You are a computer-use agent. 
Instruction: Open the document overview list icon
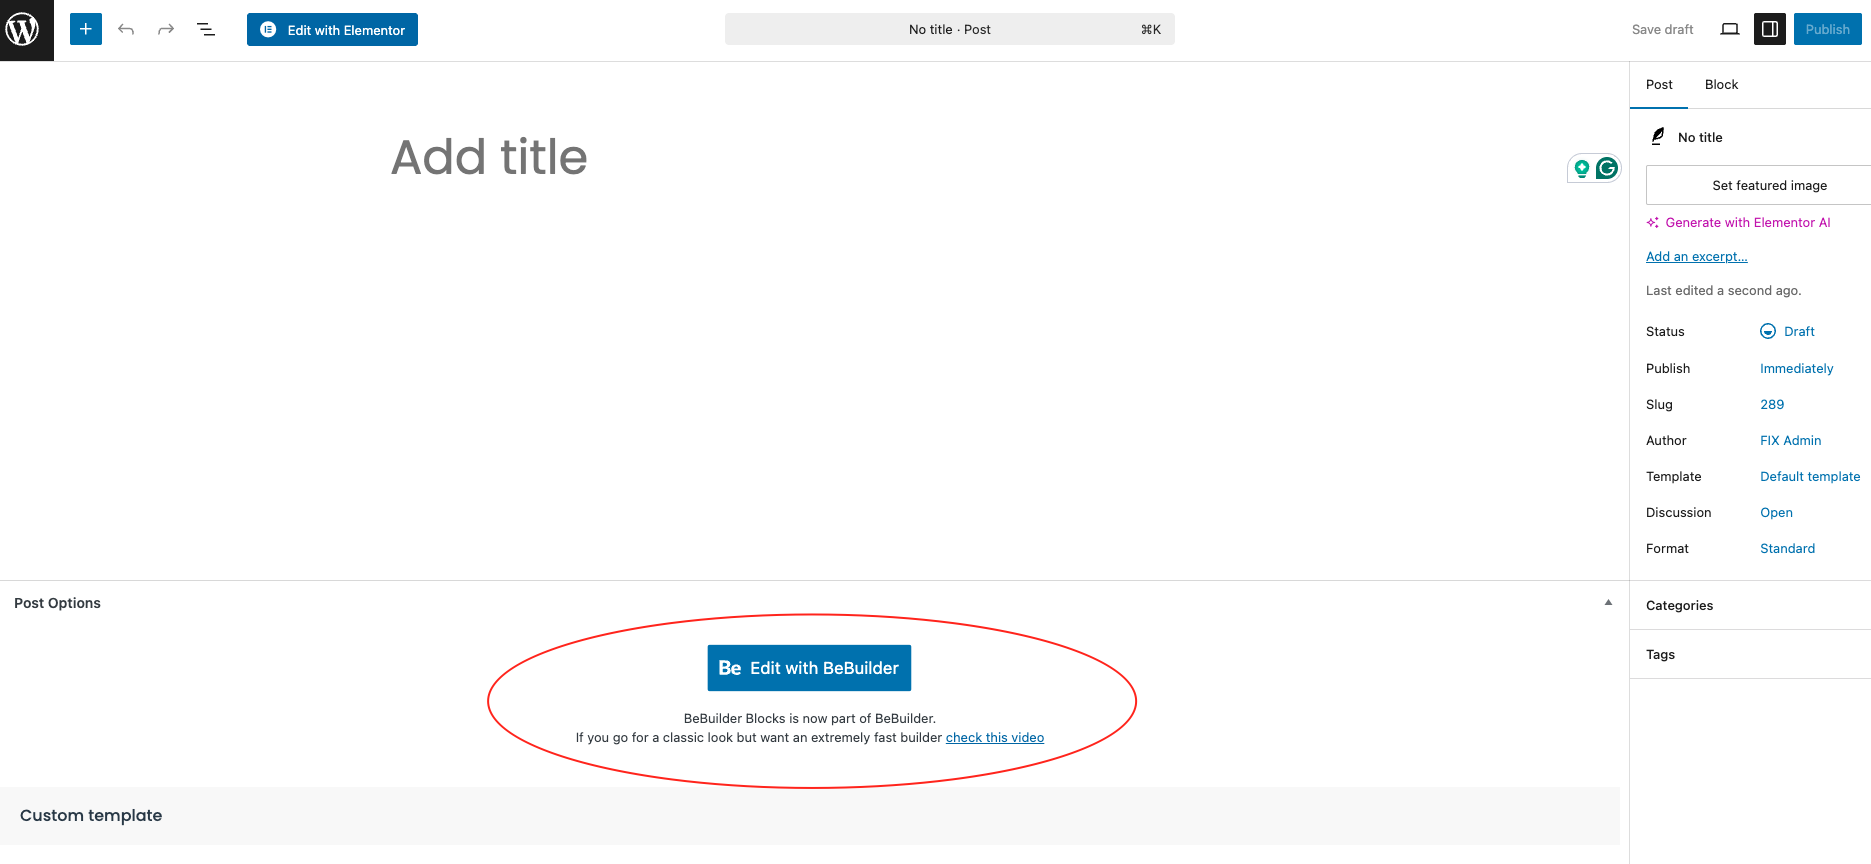(x=206, y=30)
